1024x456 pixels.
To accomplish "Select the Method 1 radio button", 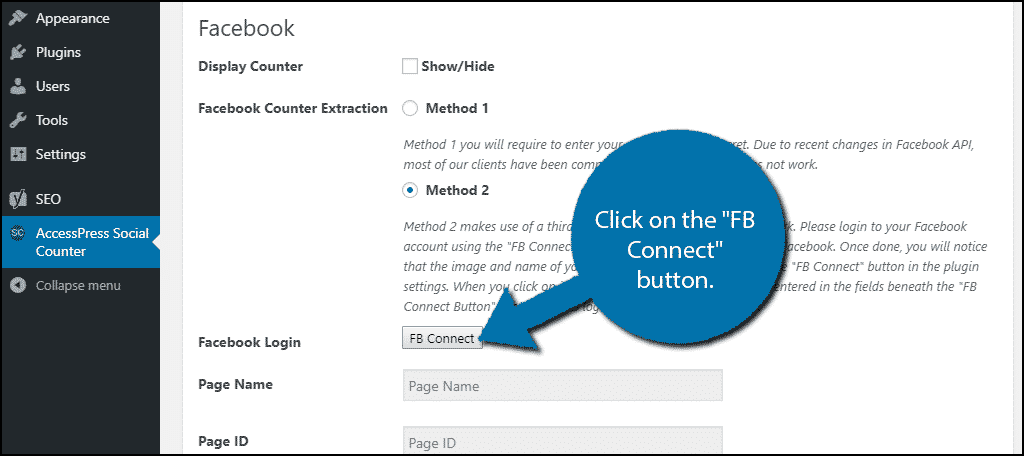I will (410, 108).
